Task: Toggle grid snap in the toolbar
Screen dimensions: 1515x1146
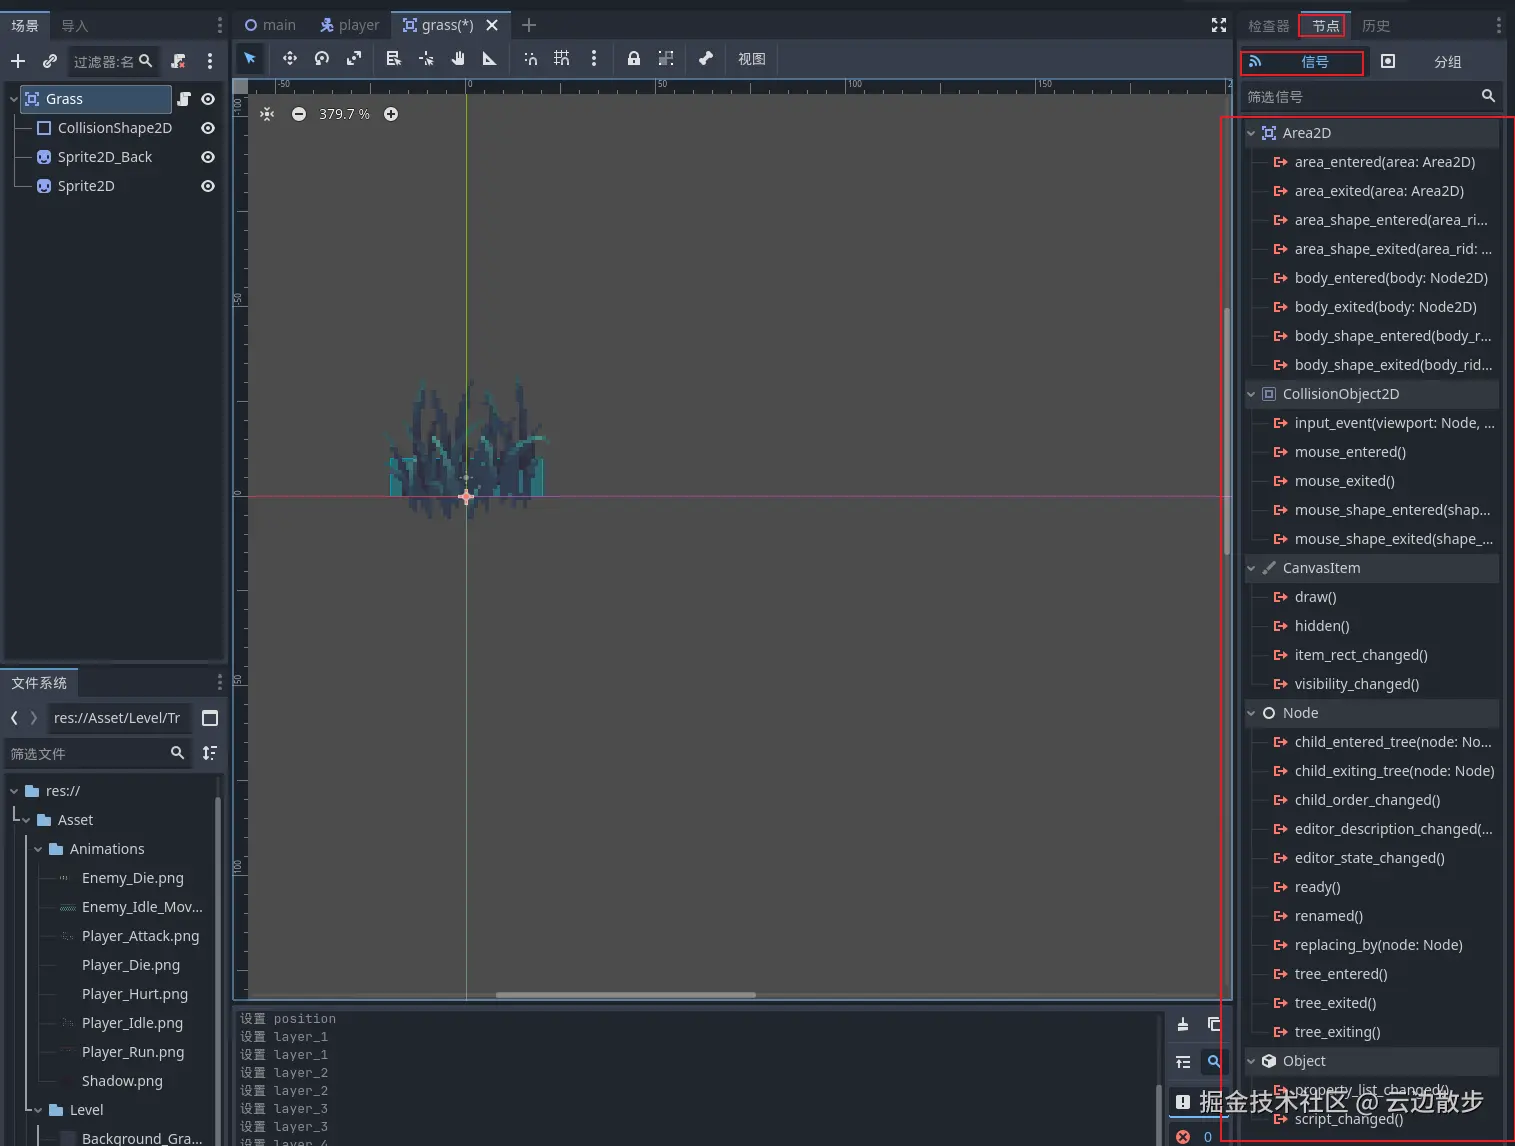Action: 562,59
